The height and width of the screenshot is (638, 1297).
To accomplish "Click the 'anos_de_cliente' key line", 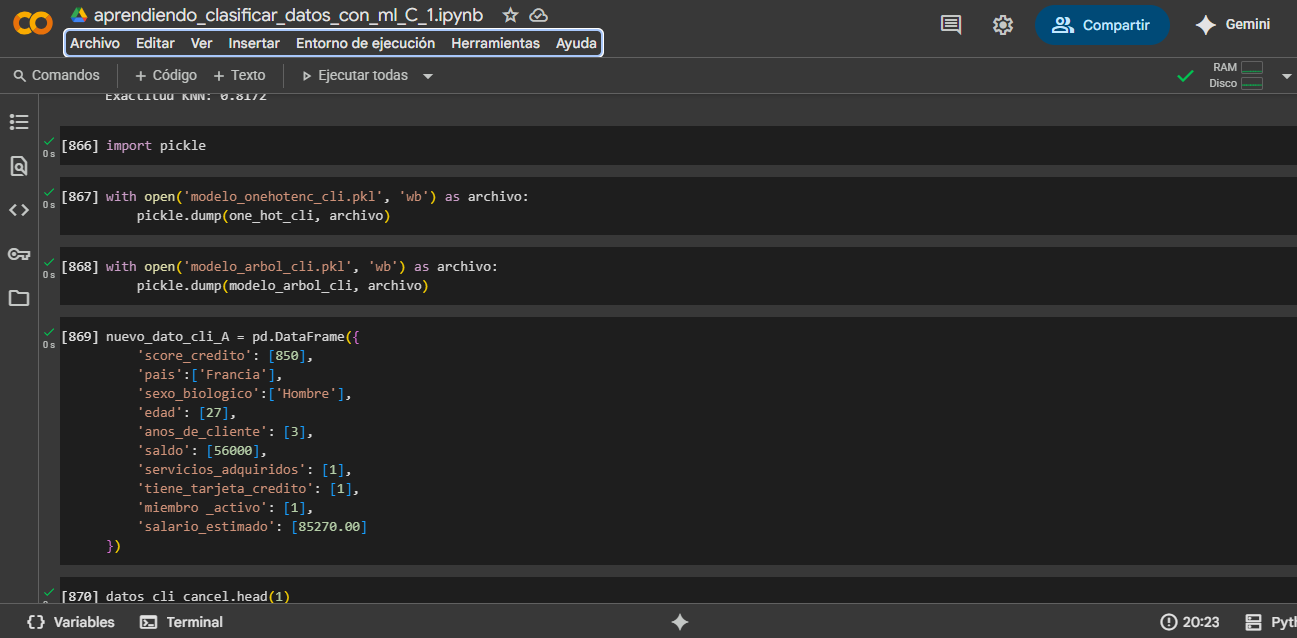I will [x=226, y=431].
